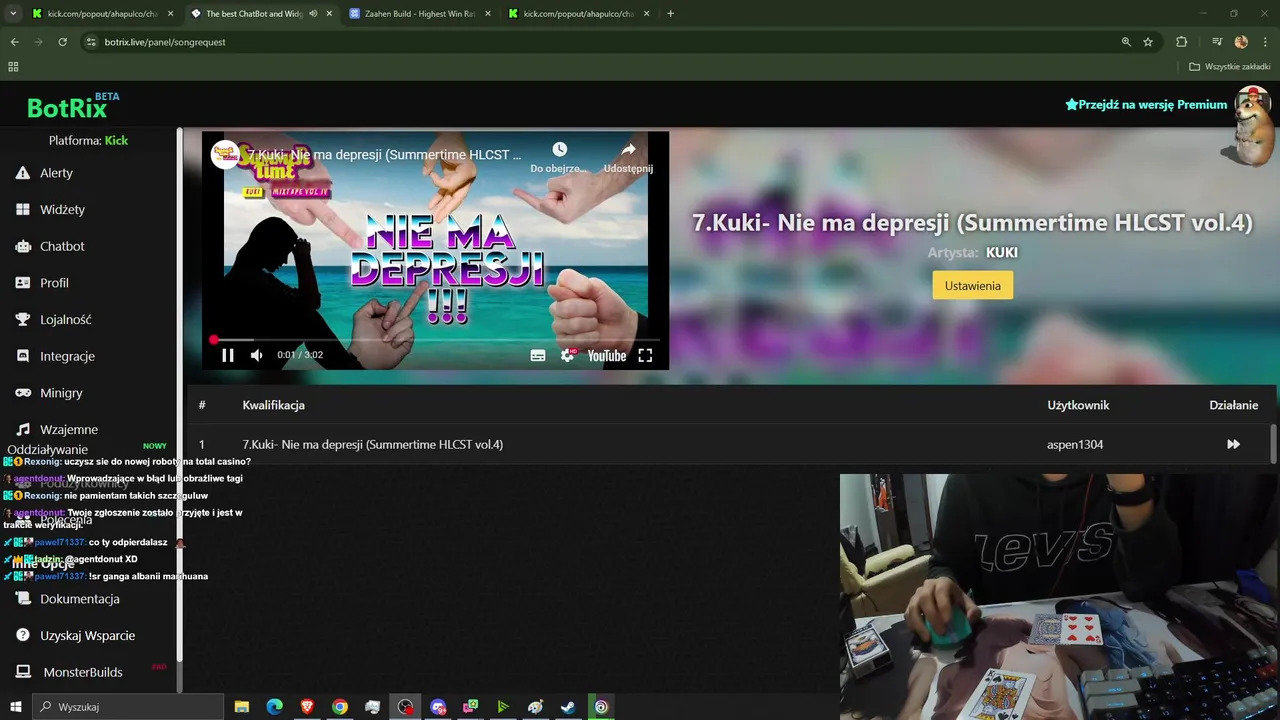Open Steam from the taskbar
This screenshot has width=1280, height=720.
(x=568, y=707)
